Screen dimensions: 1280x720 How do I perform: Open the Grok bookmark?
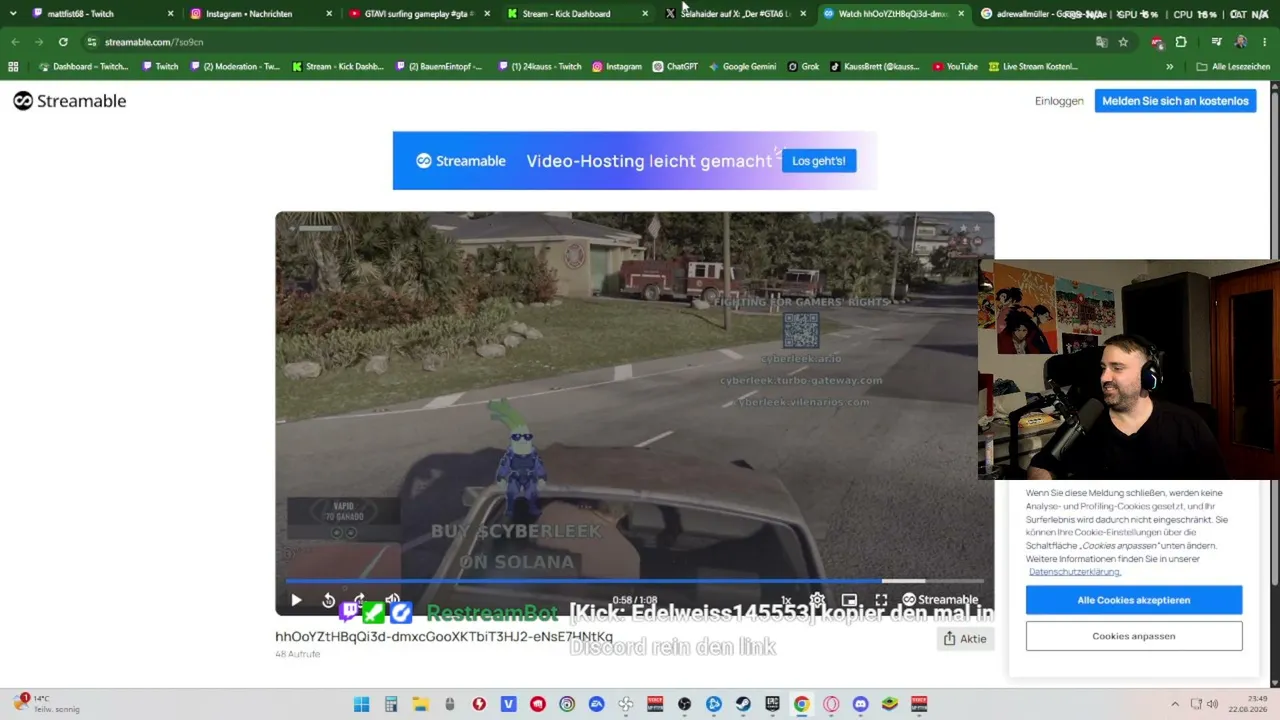pos(803,66)
